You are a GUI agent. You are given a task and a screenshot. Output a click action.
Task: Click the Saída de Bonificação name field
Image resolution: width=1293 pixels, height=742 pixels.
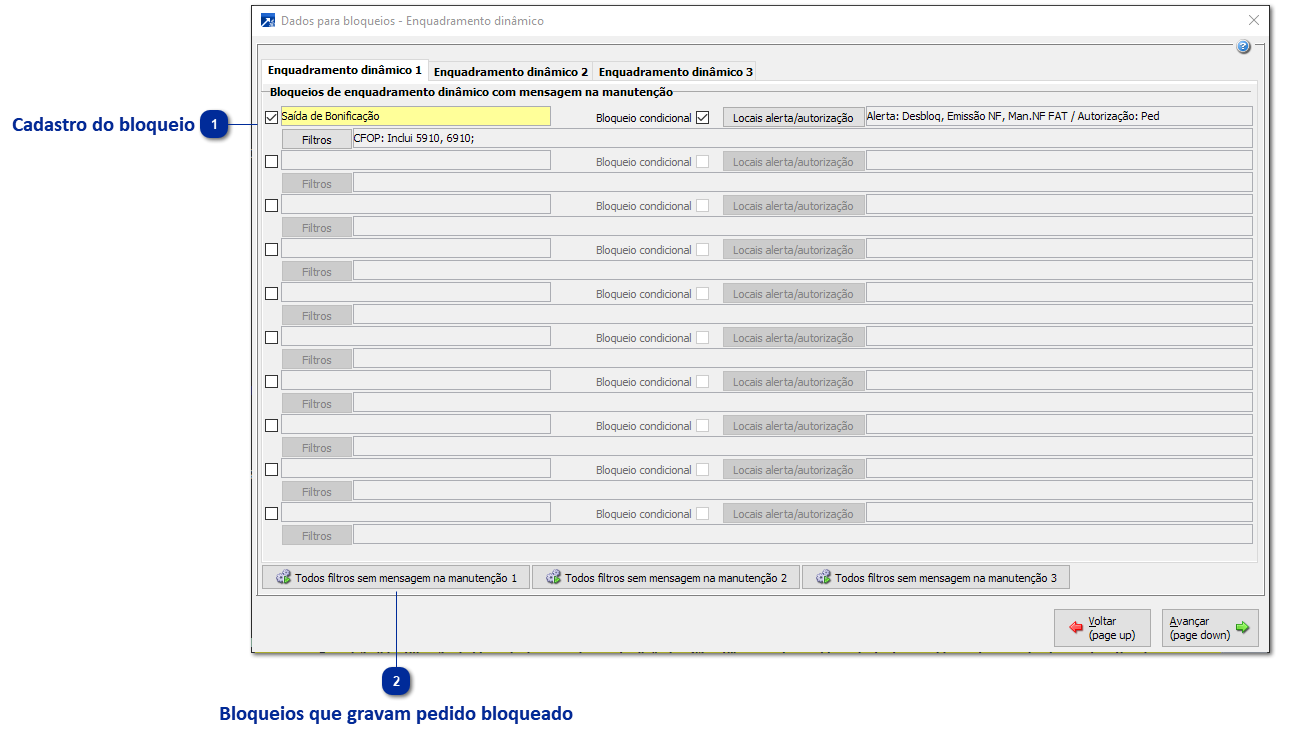(416, 116)
